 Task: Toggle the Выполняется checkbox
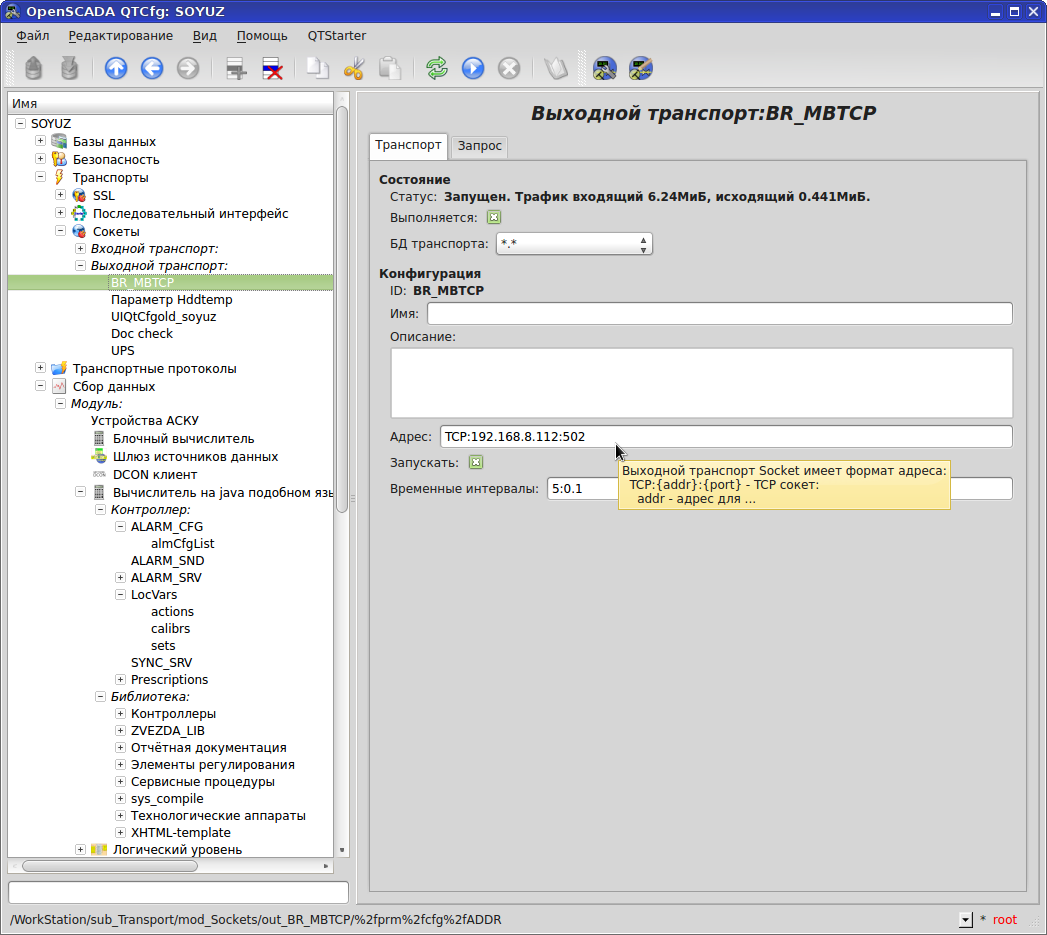[494, 217]
